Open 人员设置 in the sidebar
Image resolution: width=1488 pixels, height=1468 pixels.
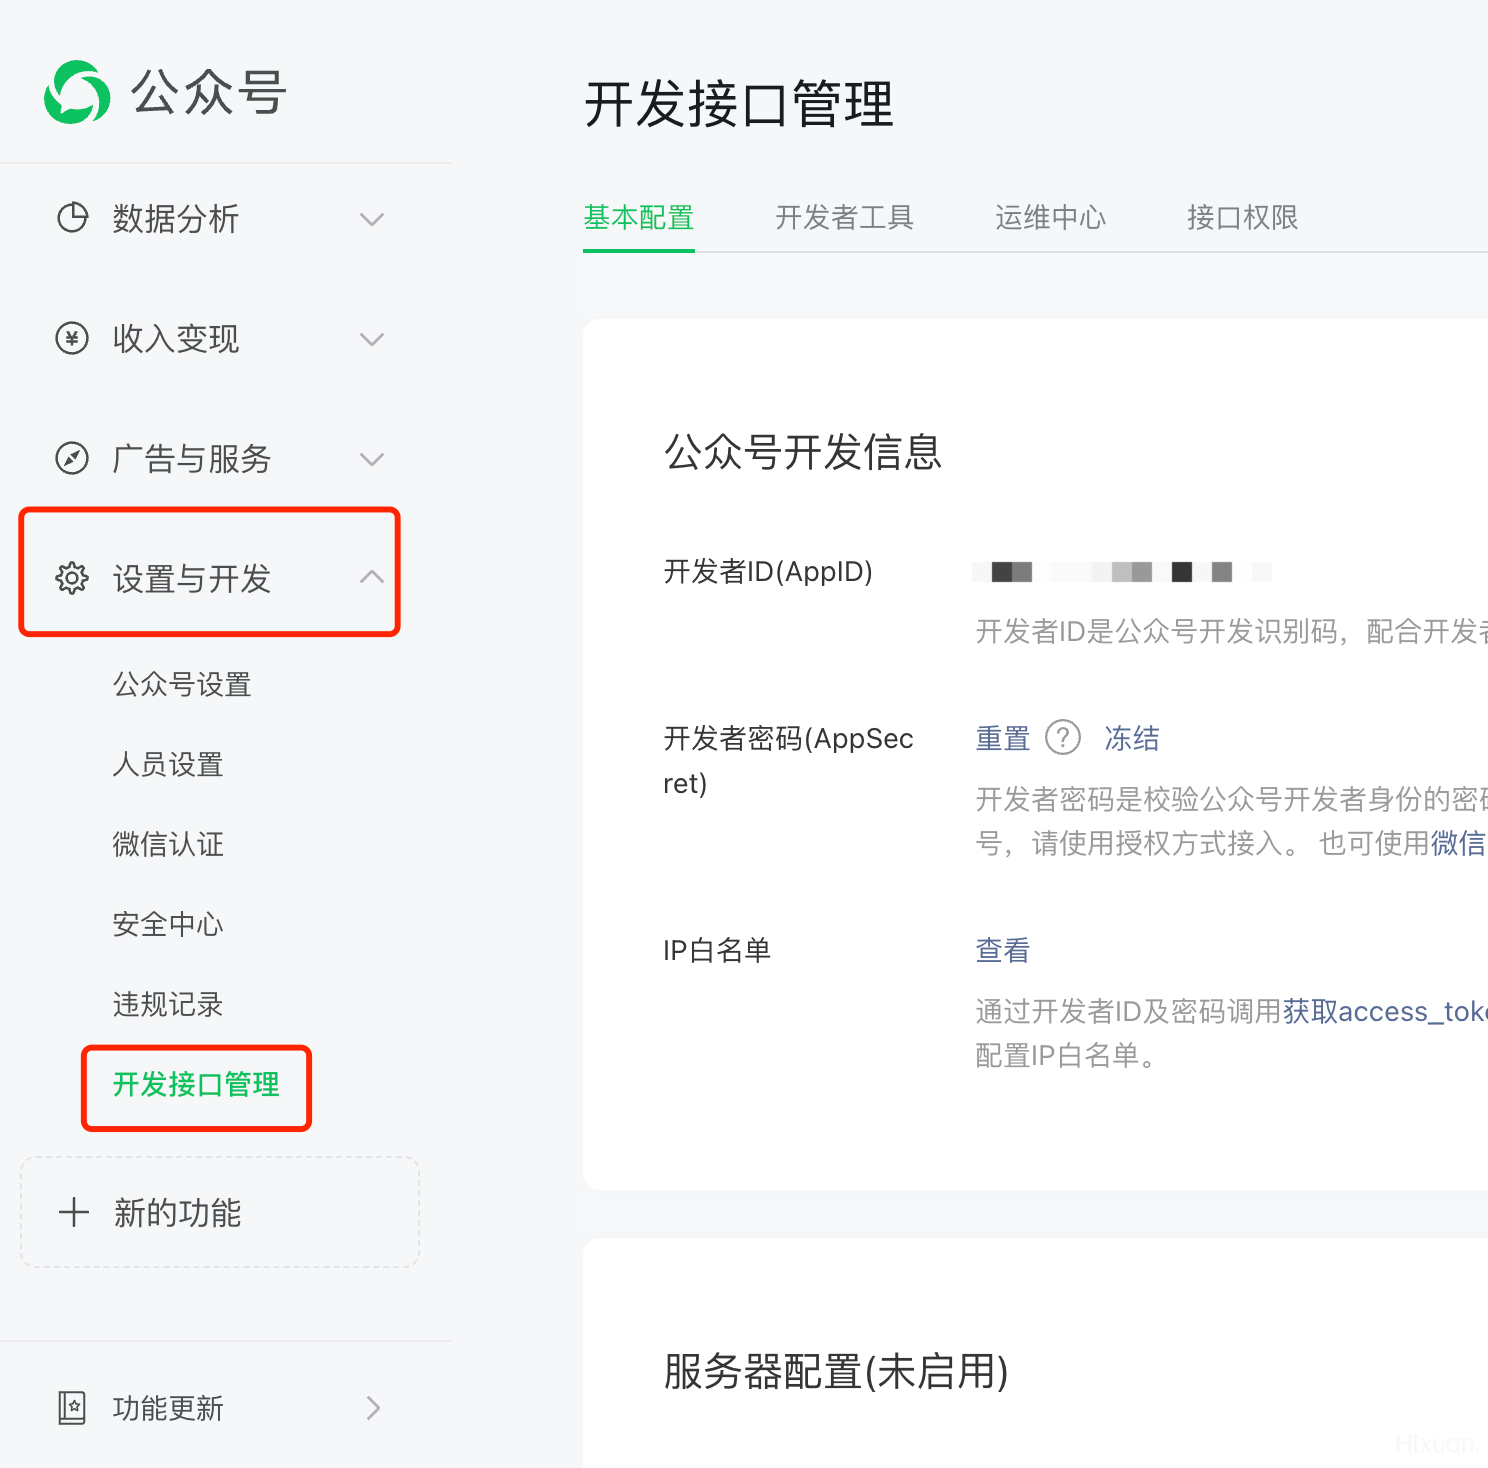pos(168,765)
